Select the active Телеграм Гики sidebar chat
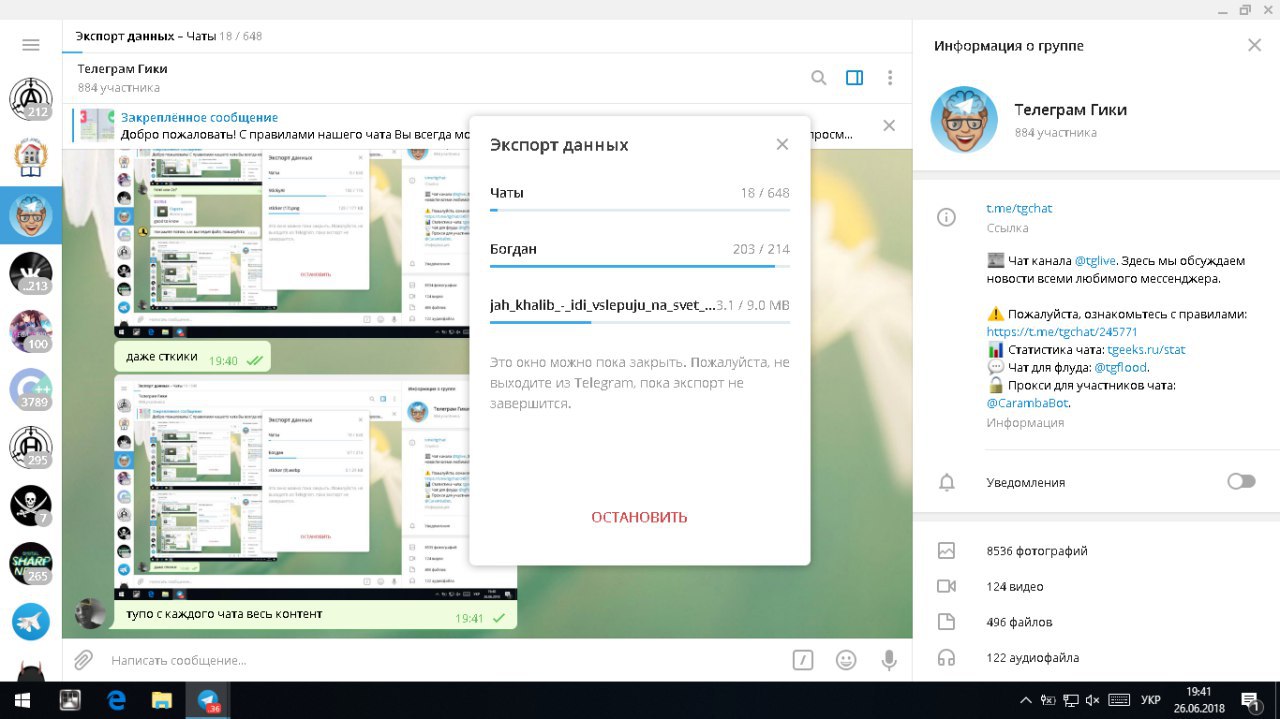1280x719 pixels. click(30, 215)
